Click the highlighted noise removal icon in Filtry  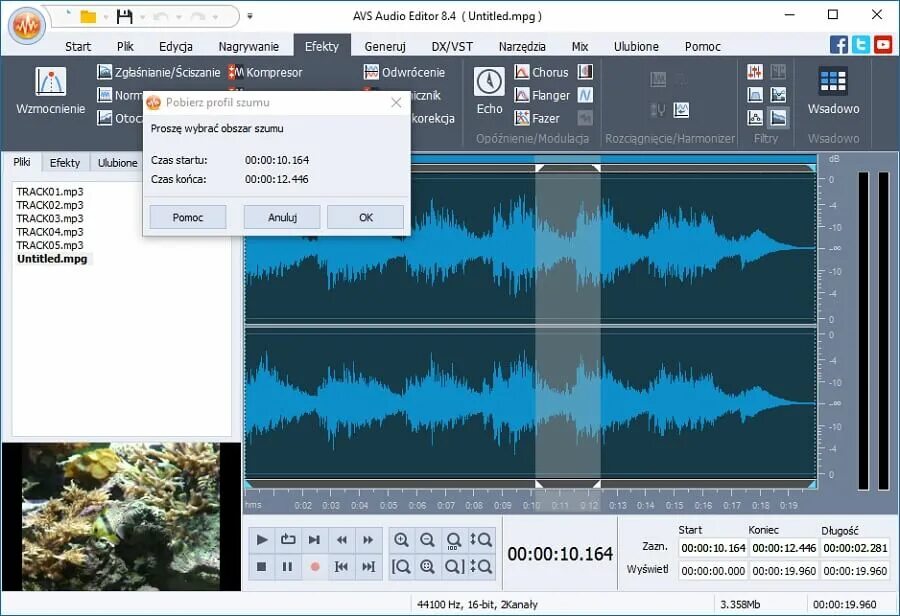pyautogui.click(x=778, y=118)
